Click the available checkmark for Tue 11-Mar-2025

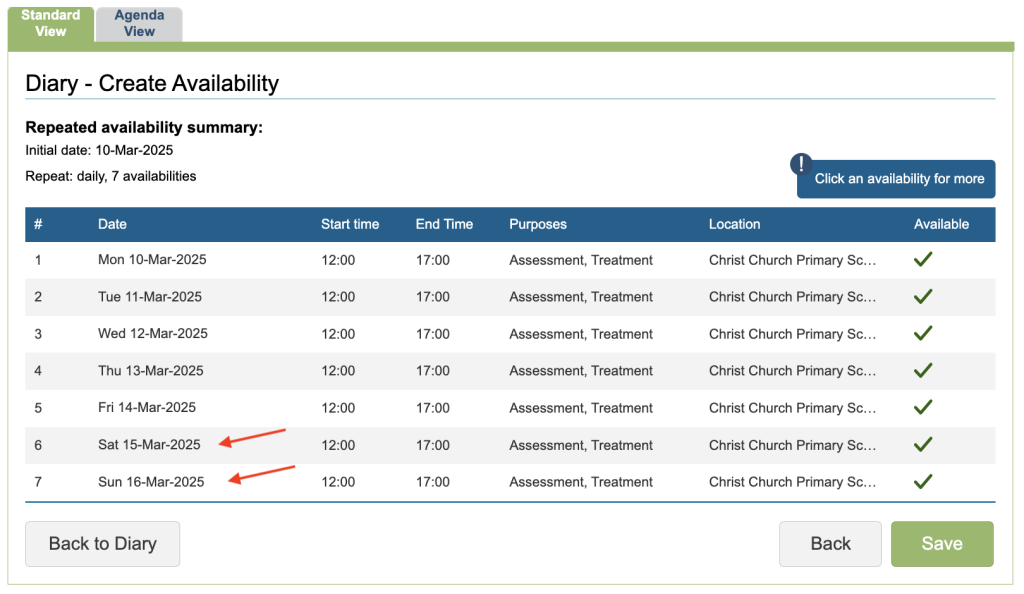(923, 297)
